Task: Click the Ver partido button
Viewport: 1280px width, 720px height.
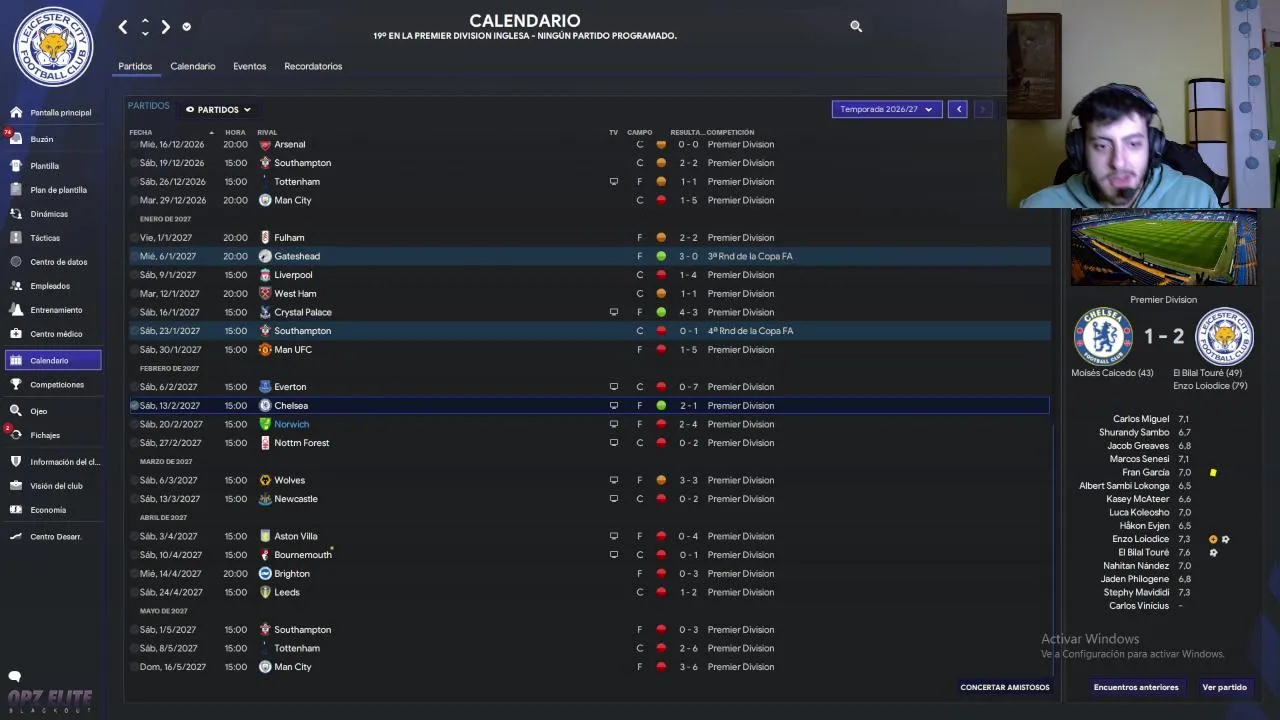Action: (1224, 687)
